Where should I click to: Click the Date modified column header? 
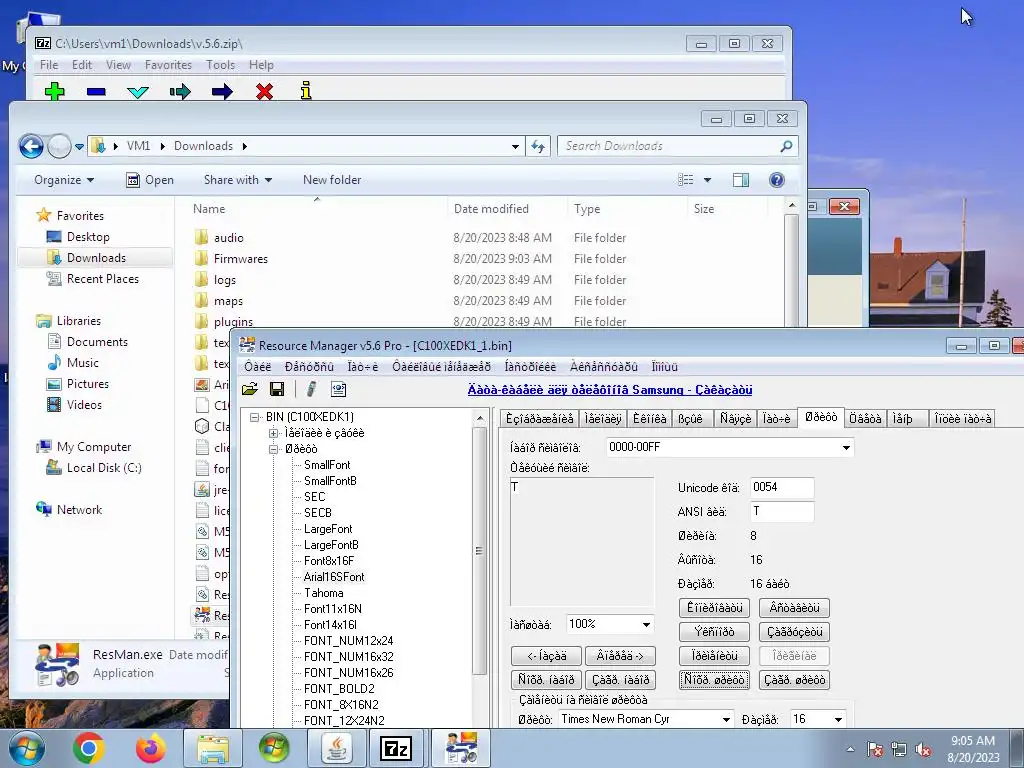[x=491, y=209]
